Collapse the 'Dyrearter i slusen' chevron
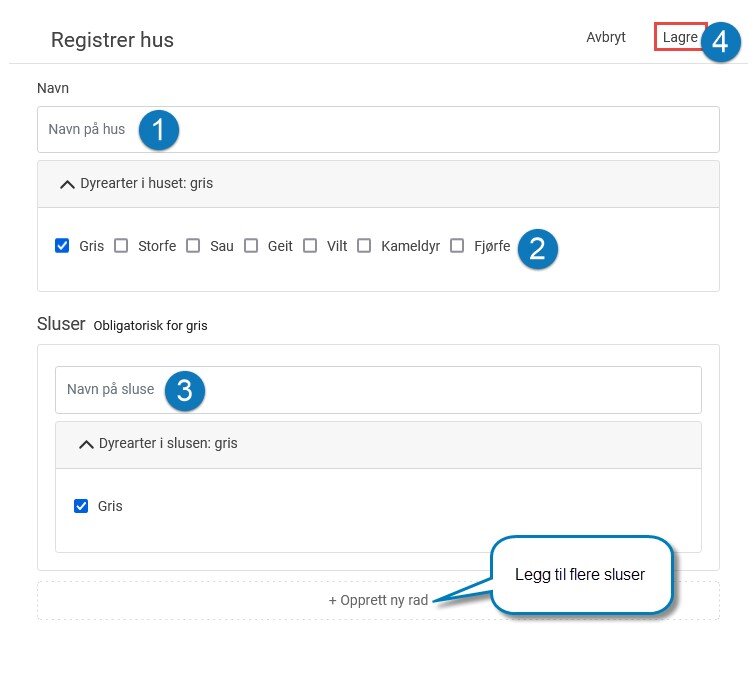The image size is (756, 673). 86,444
